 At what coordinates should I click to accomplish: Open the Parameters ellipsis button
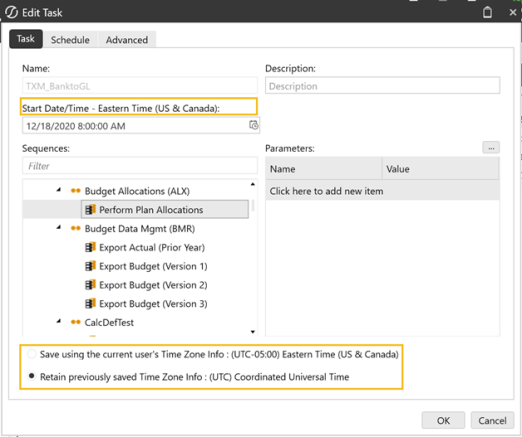(491, 148)
